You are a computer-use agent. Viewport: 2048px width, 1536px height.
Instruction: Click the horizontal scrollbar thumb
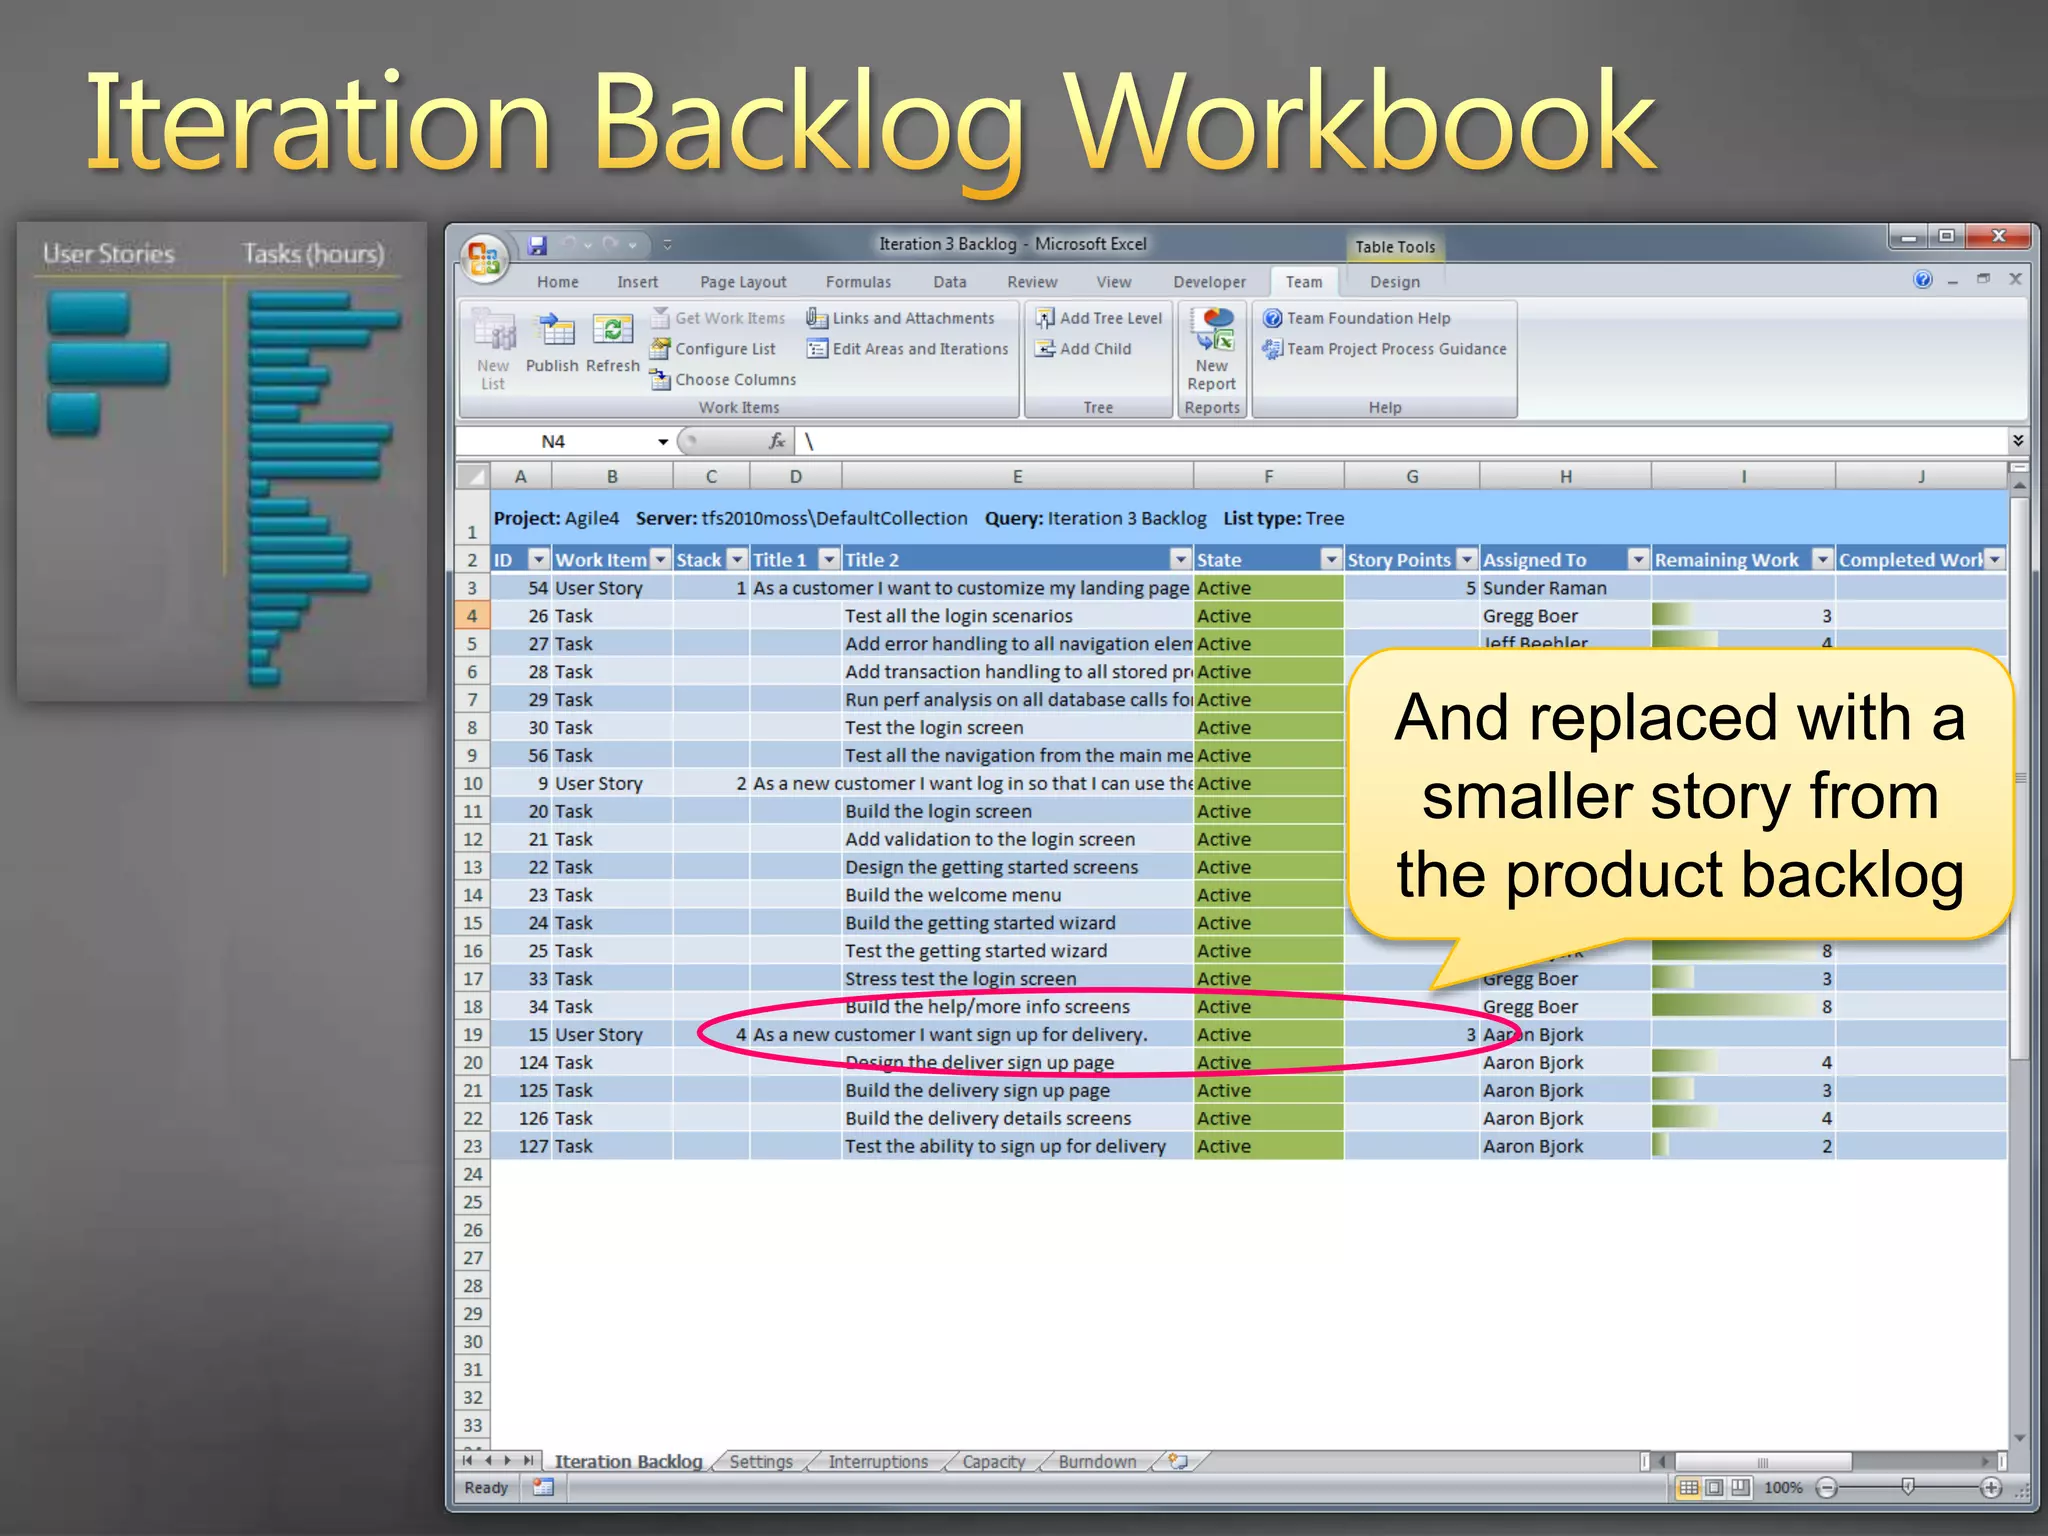pyautogui.click(x=1763, y=1462)
